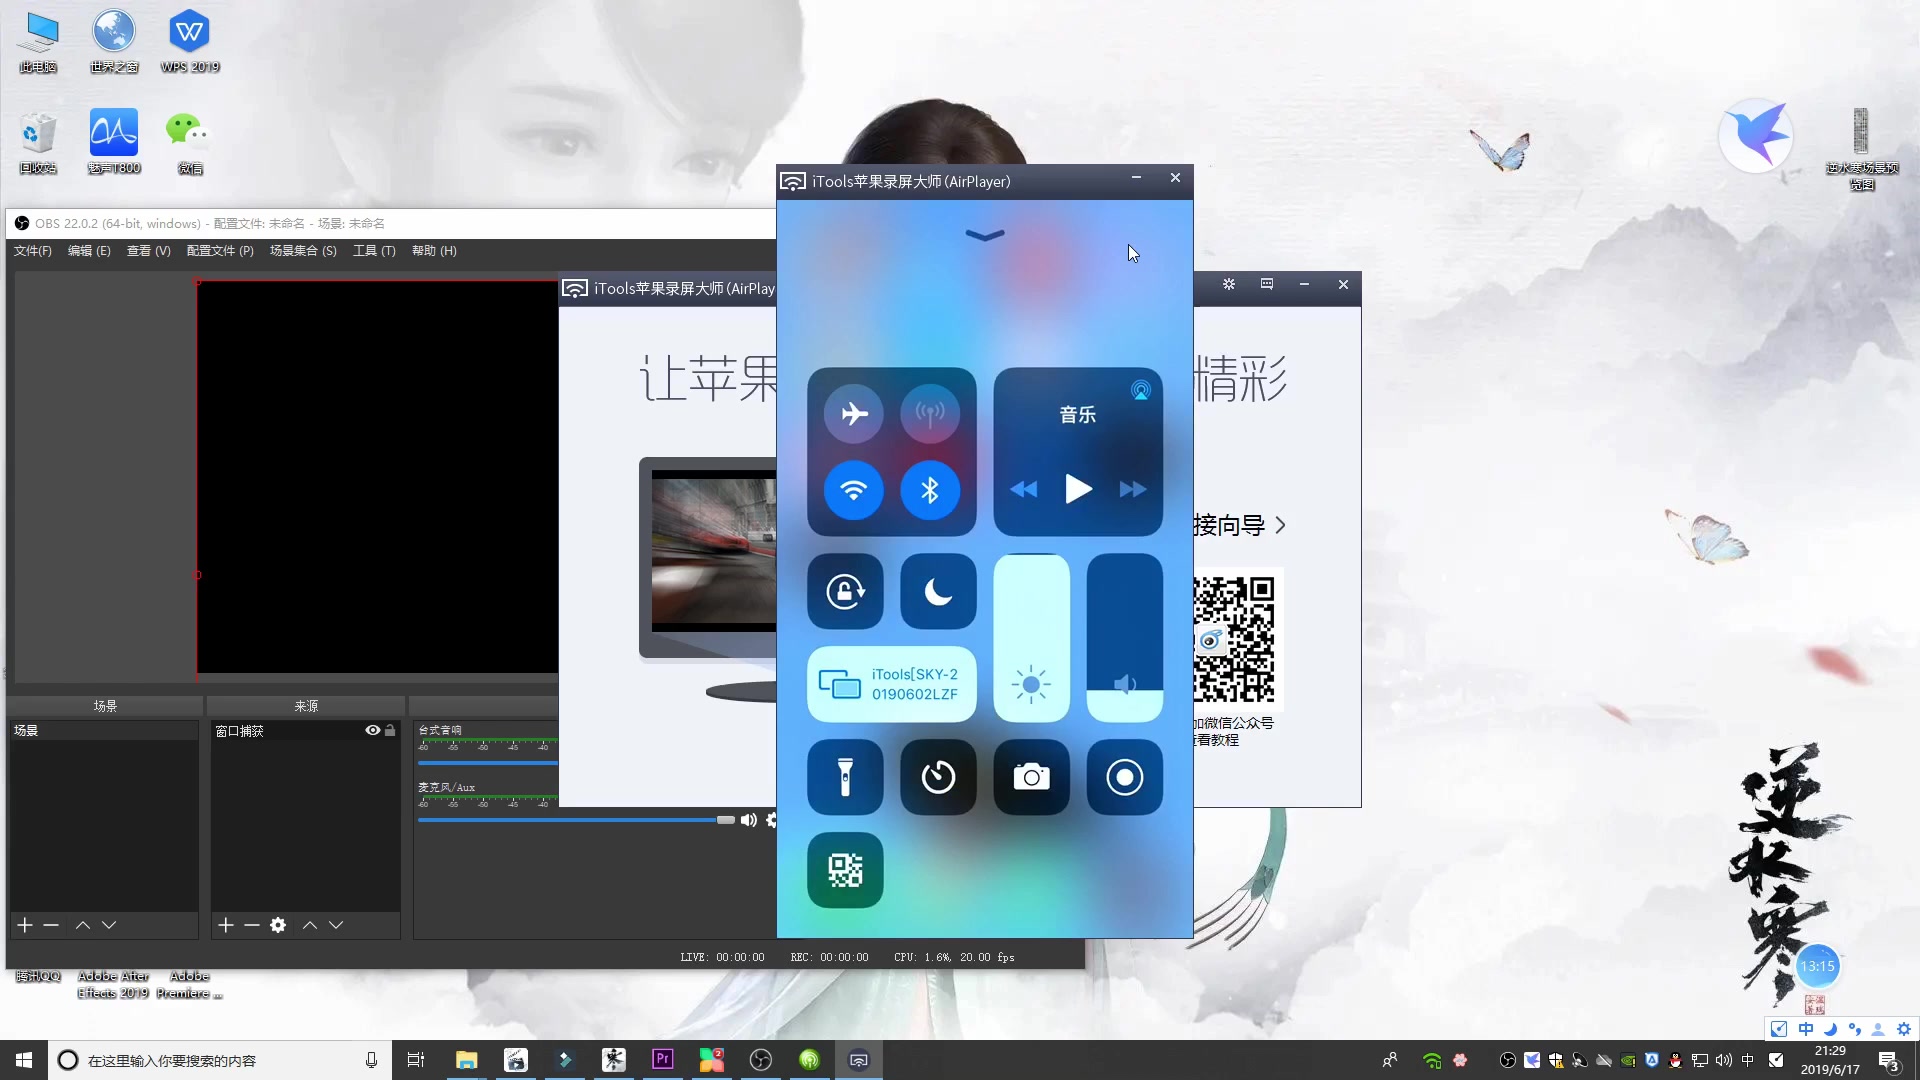This screenshot has width=1920, height=1080.
Task: Toggle Airplane mode in control center
Action: coord(854,413)
